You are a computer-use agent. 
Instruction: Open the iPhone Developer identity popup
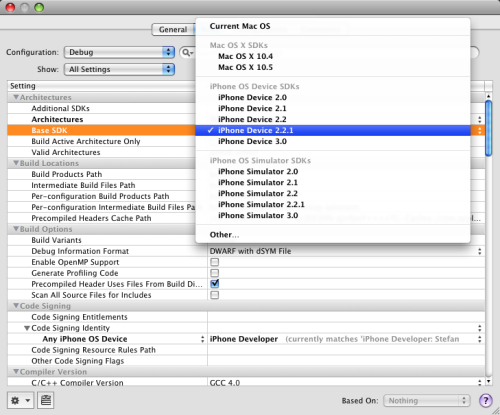coord(479,339)
